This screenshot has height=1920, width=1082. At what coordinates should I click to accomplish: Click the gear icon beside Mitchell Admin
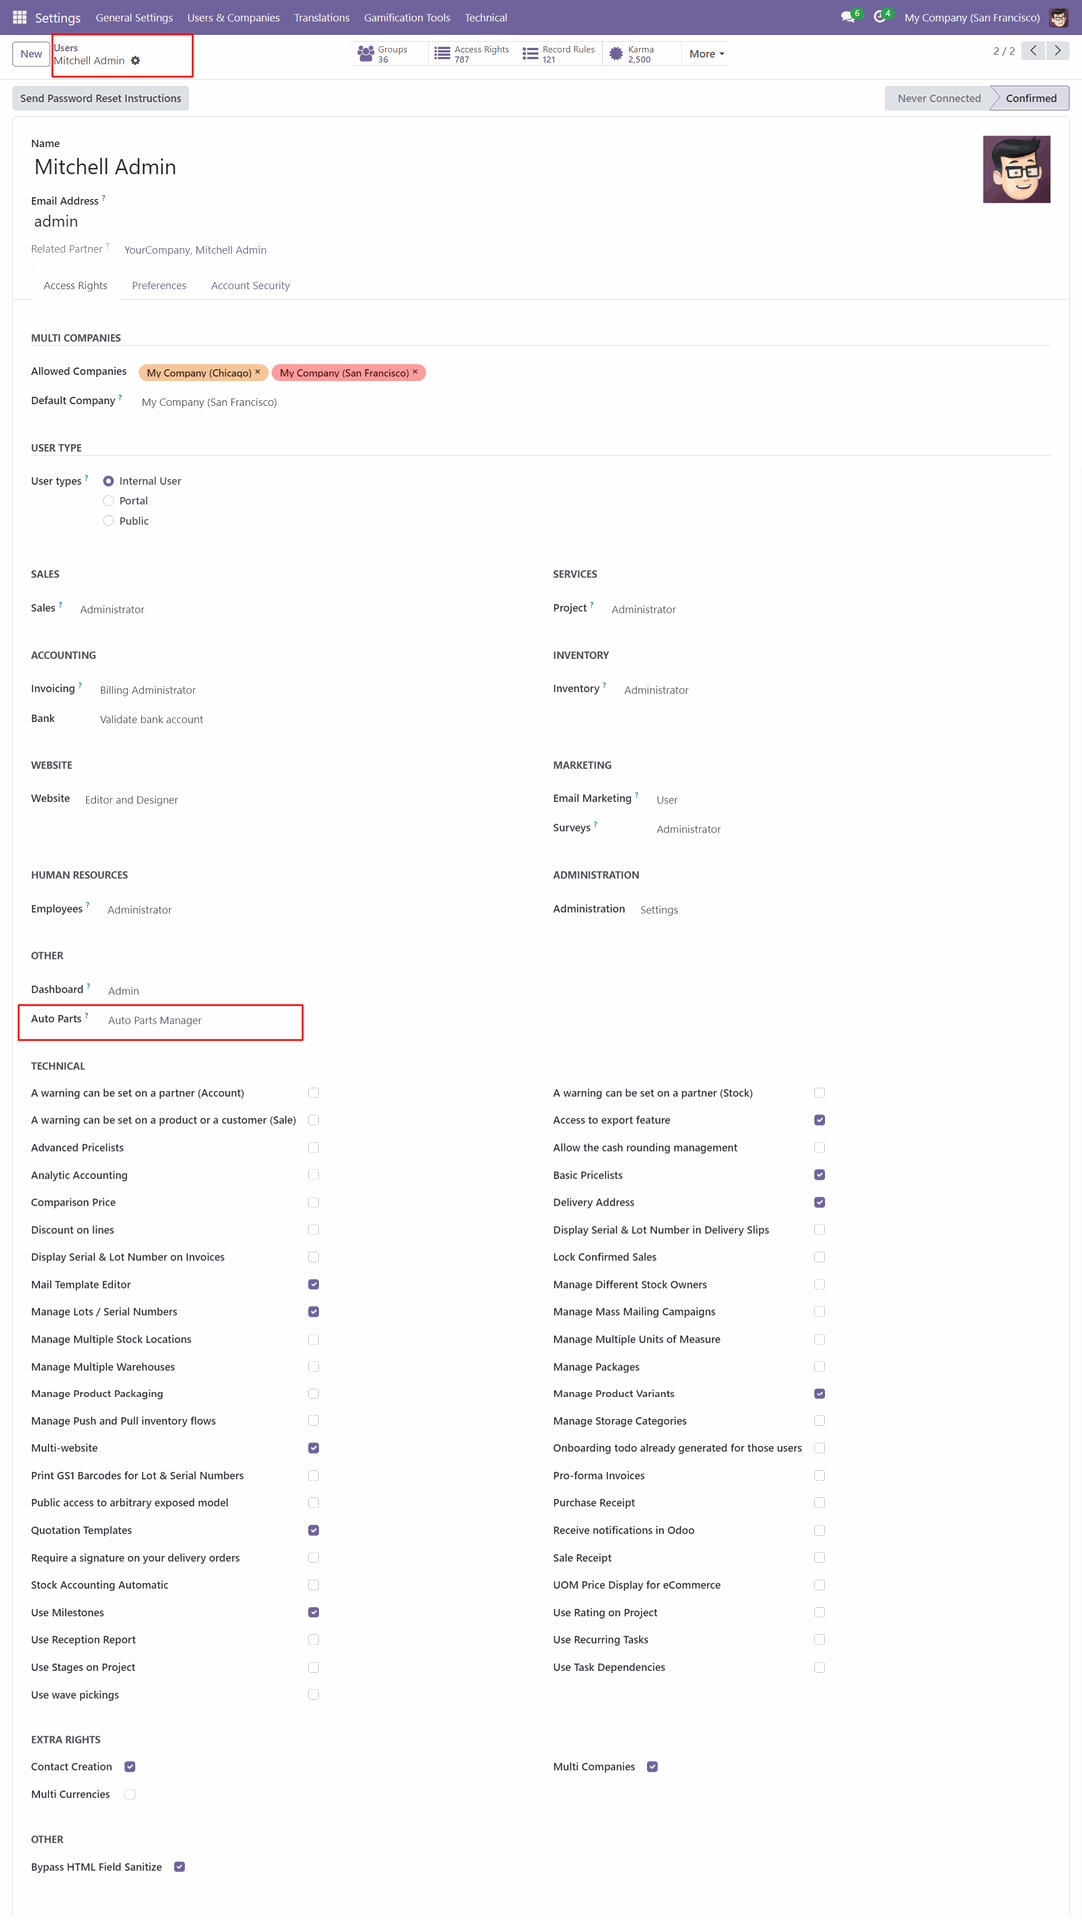pyautogui.click(x=136, y=61)
